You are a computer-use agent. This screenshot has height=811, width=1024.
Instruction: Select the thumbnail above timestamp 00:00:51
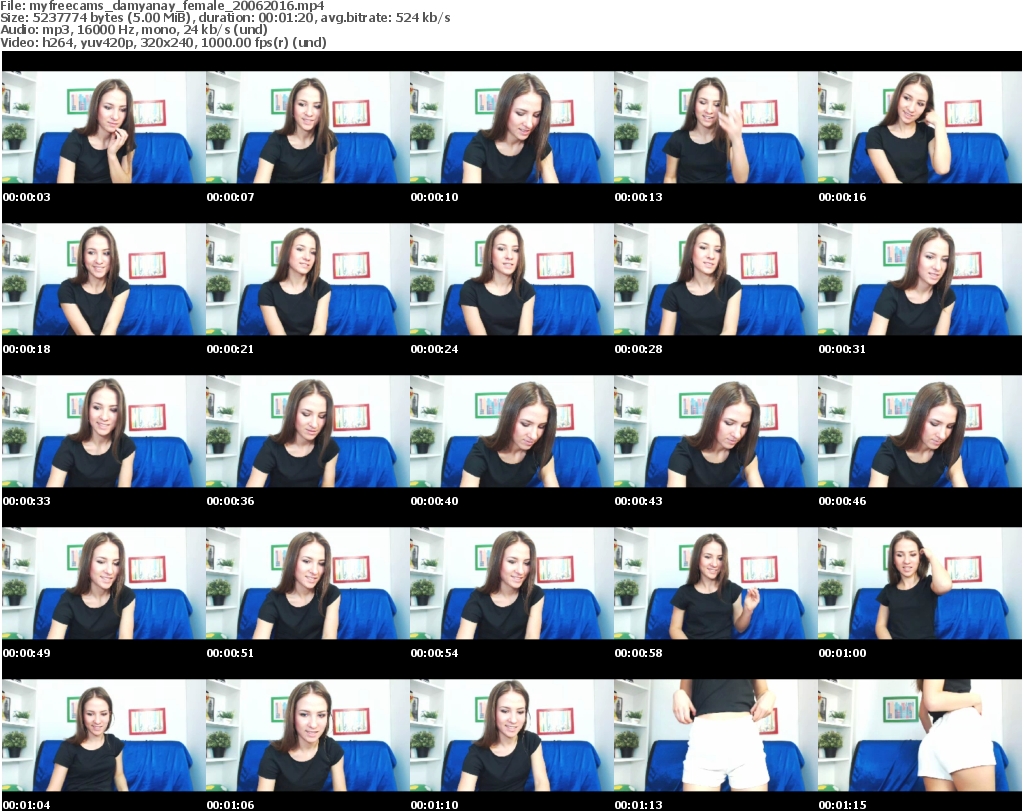pos(308,584)
